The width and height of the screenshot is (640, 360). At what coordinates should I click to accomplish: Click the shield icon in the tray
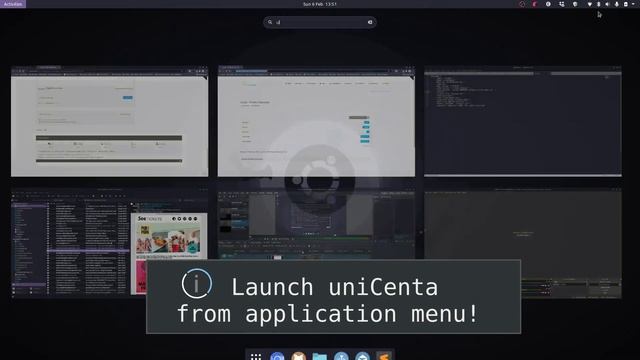575,4
